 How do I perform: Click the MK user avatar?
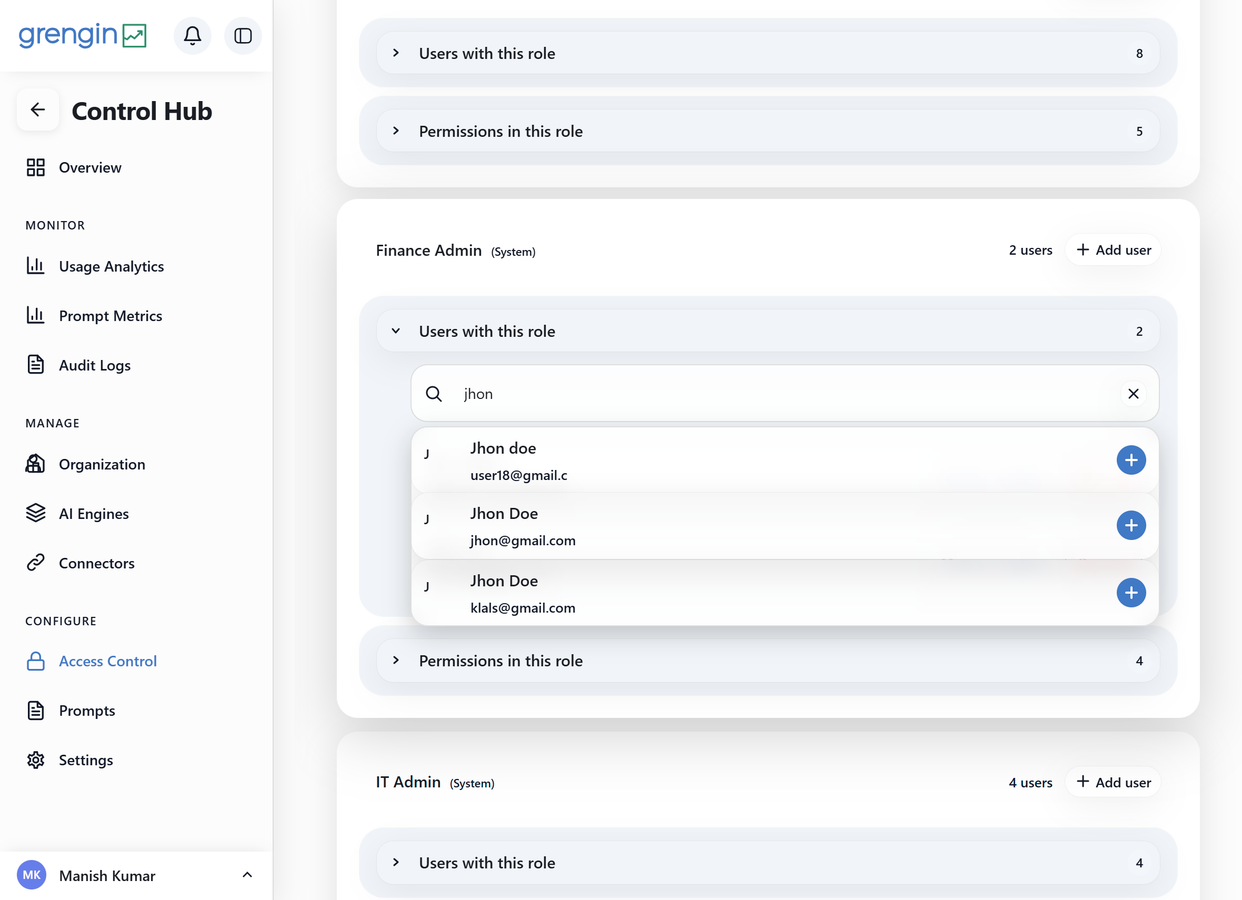tap(32, 875)
